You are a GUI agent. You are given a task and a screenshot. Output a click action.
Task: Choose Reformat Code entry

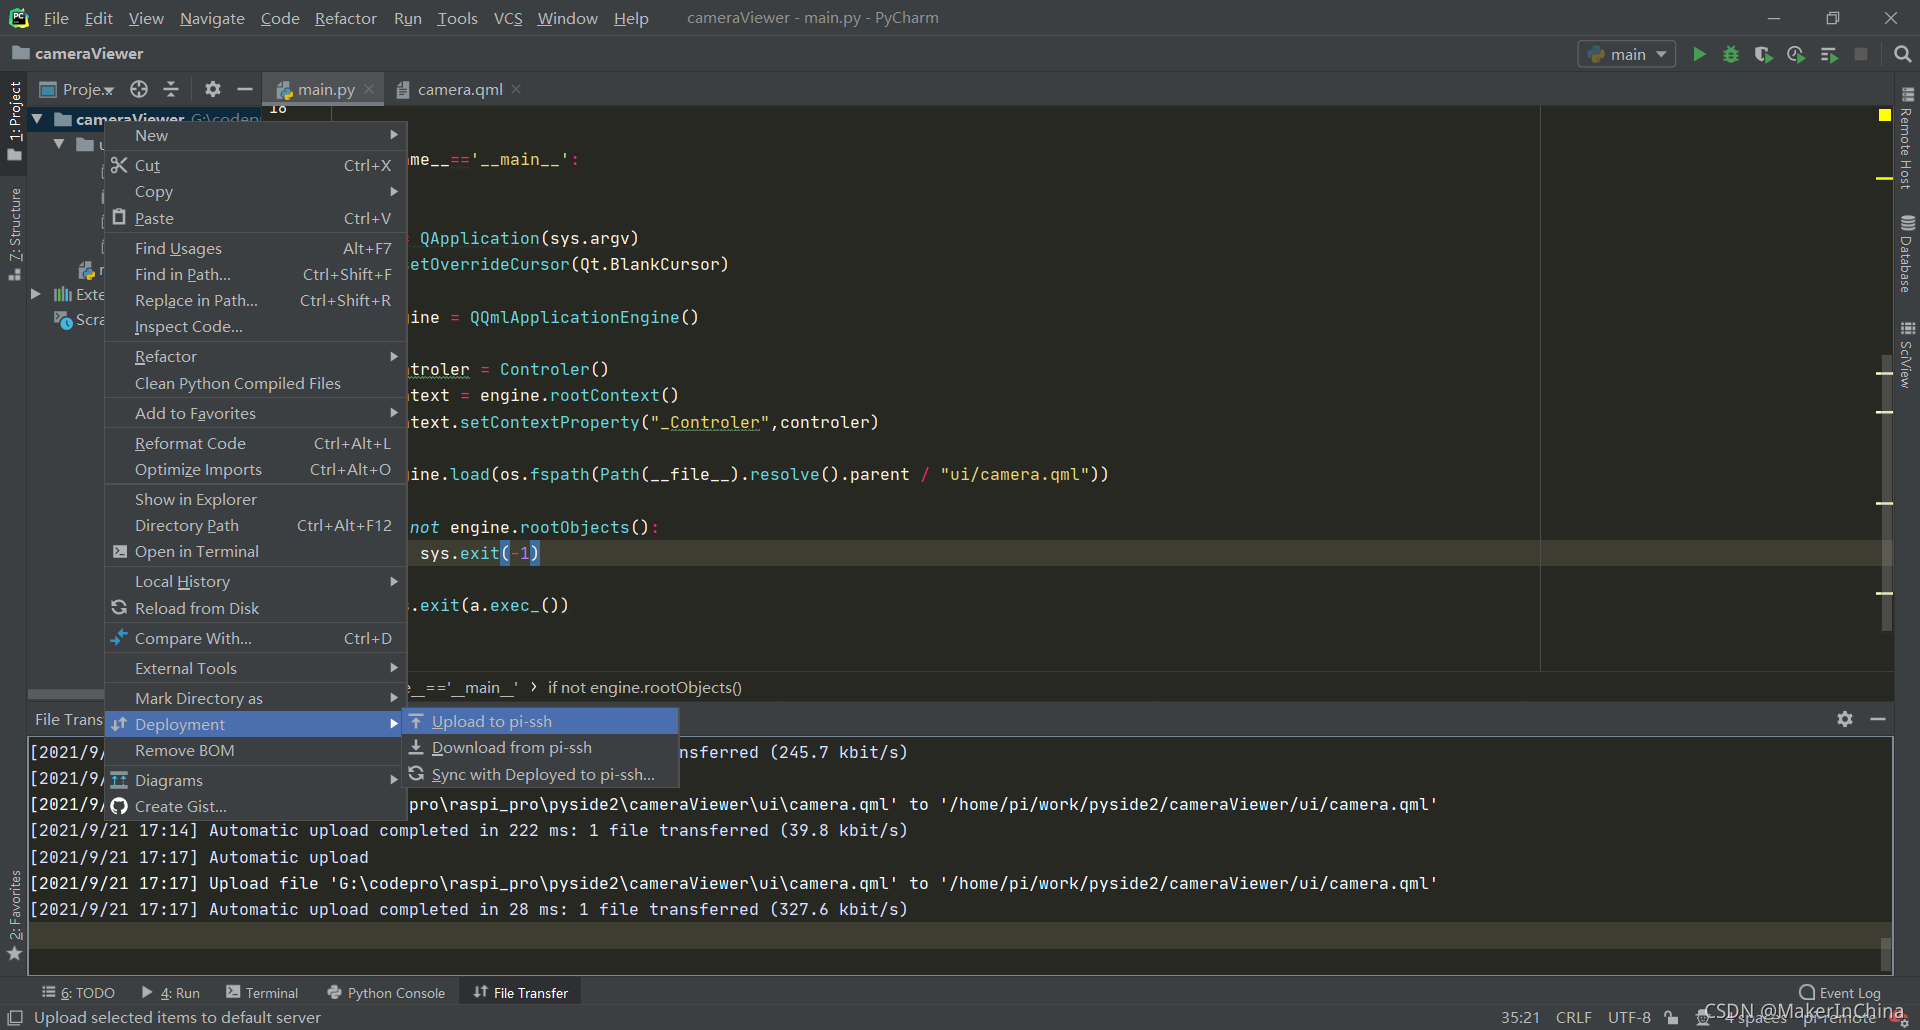(255, 443)
